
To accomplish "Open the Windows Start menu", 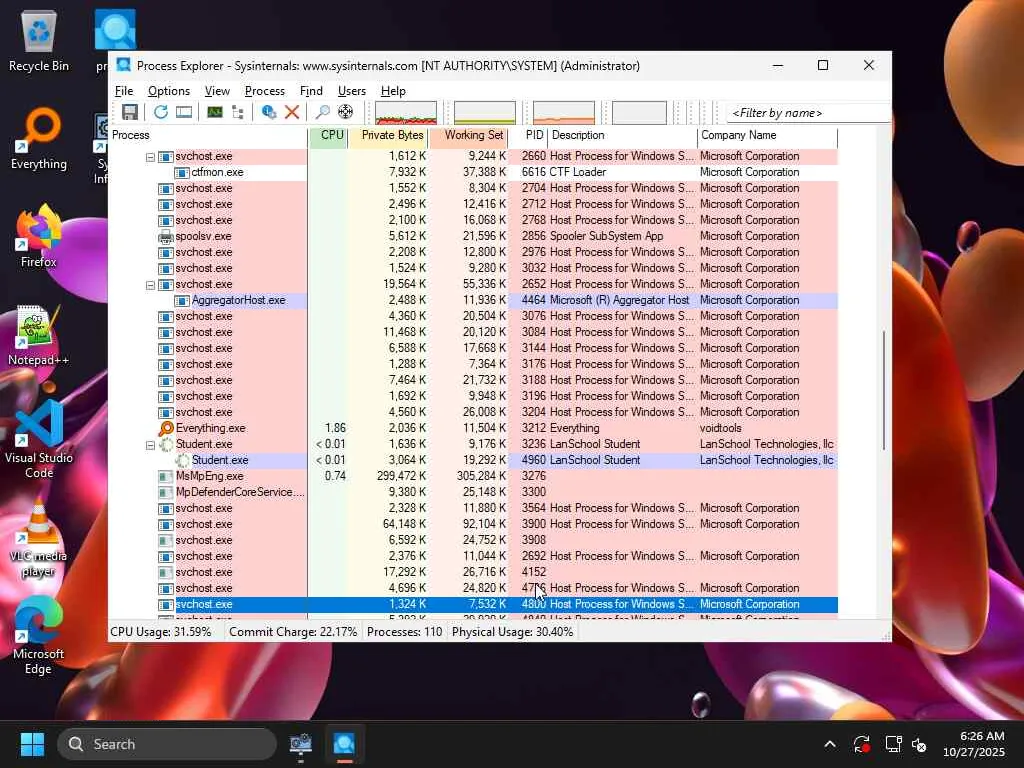I will point(32,744).
